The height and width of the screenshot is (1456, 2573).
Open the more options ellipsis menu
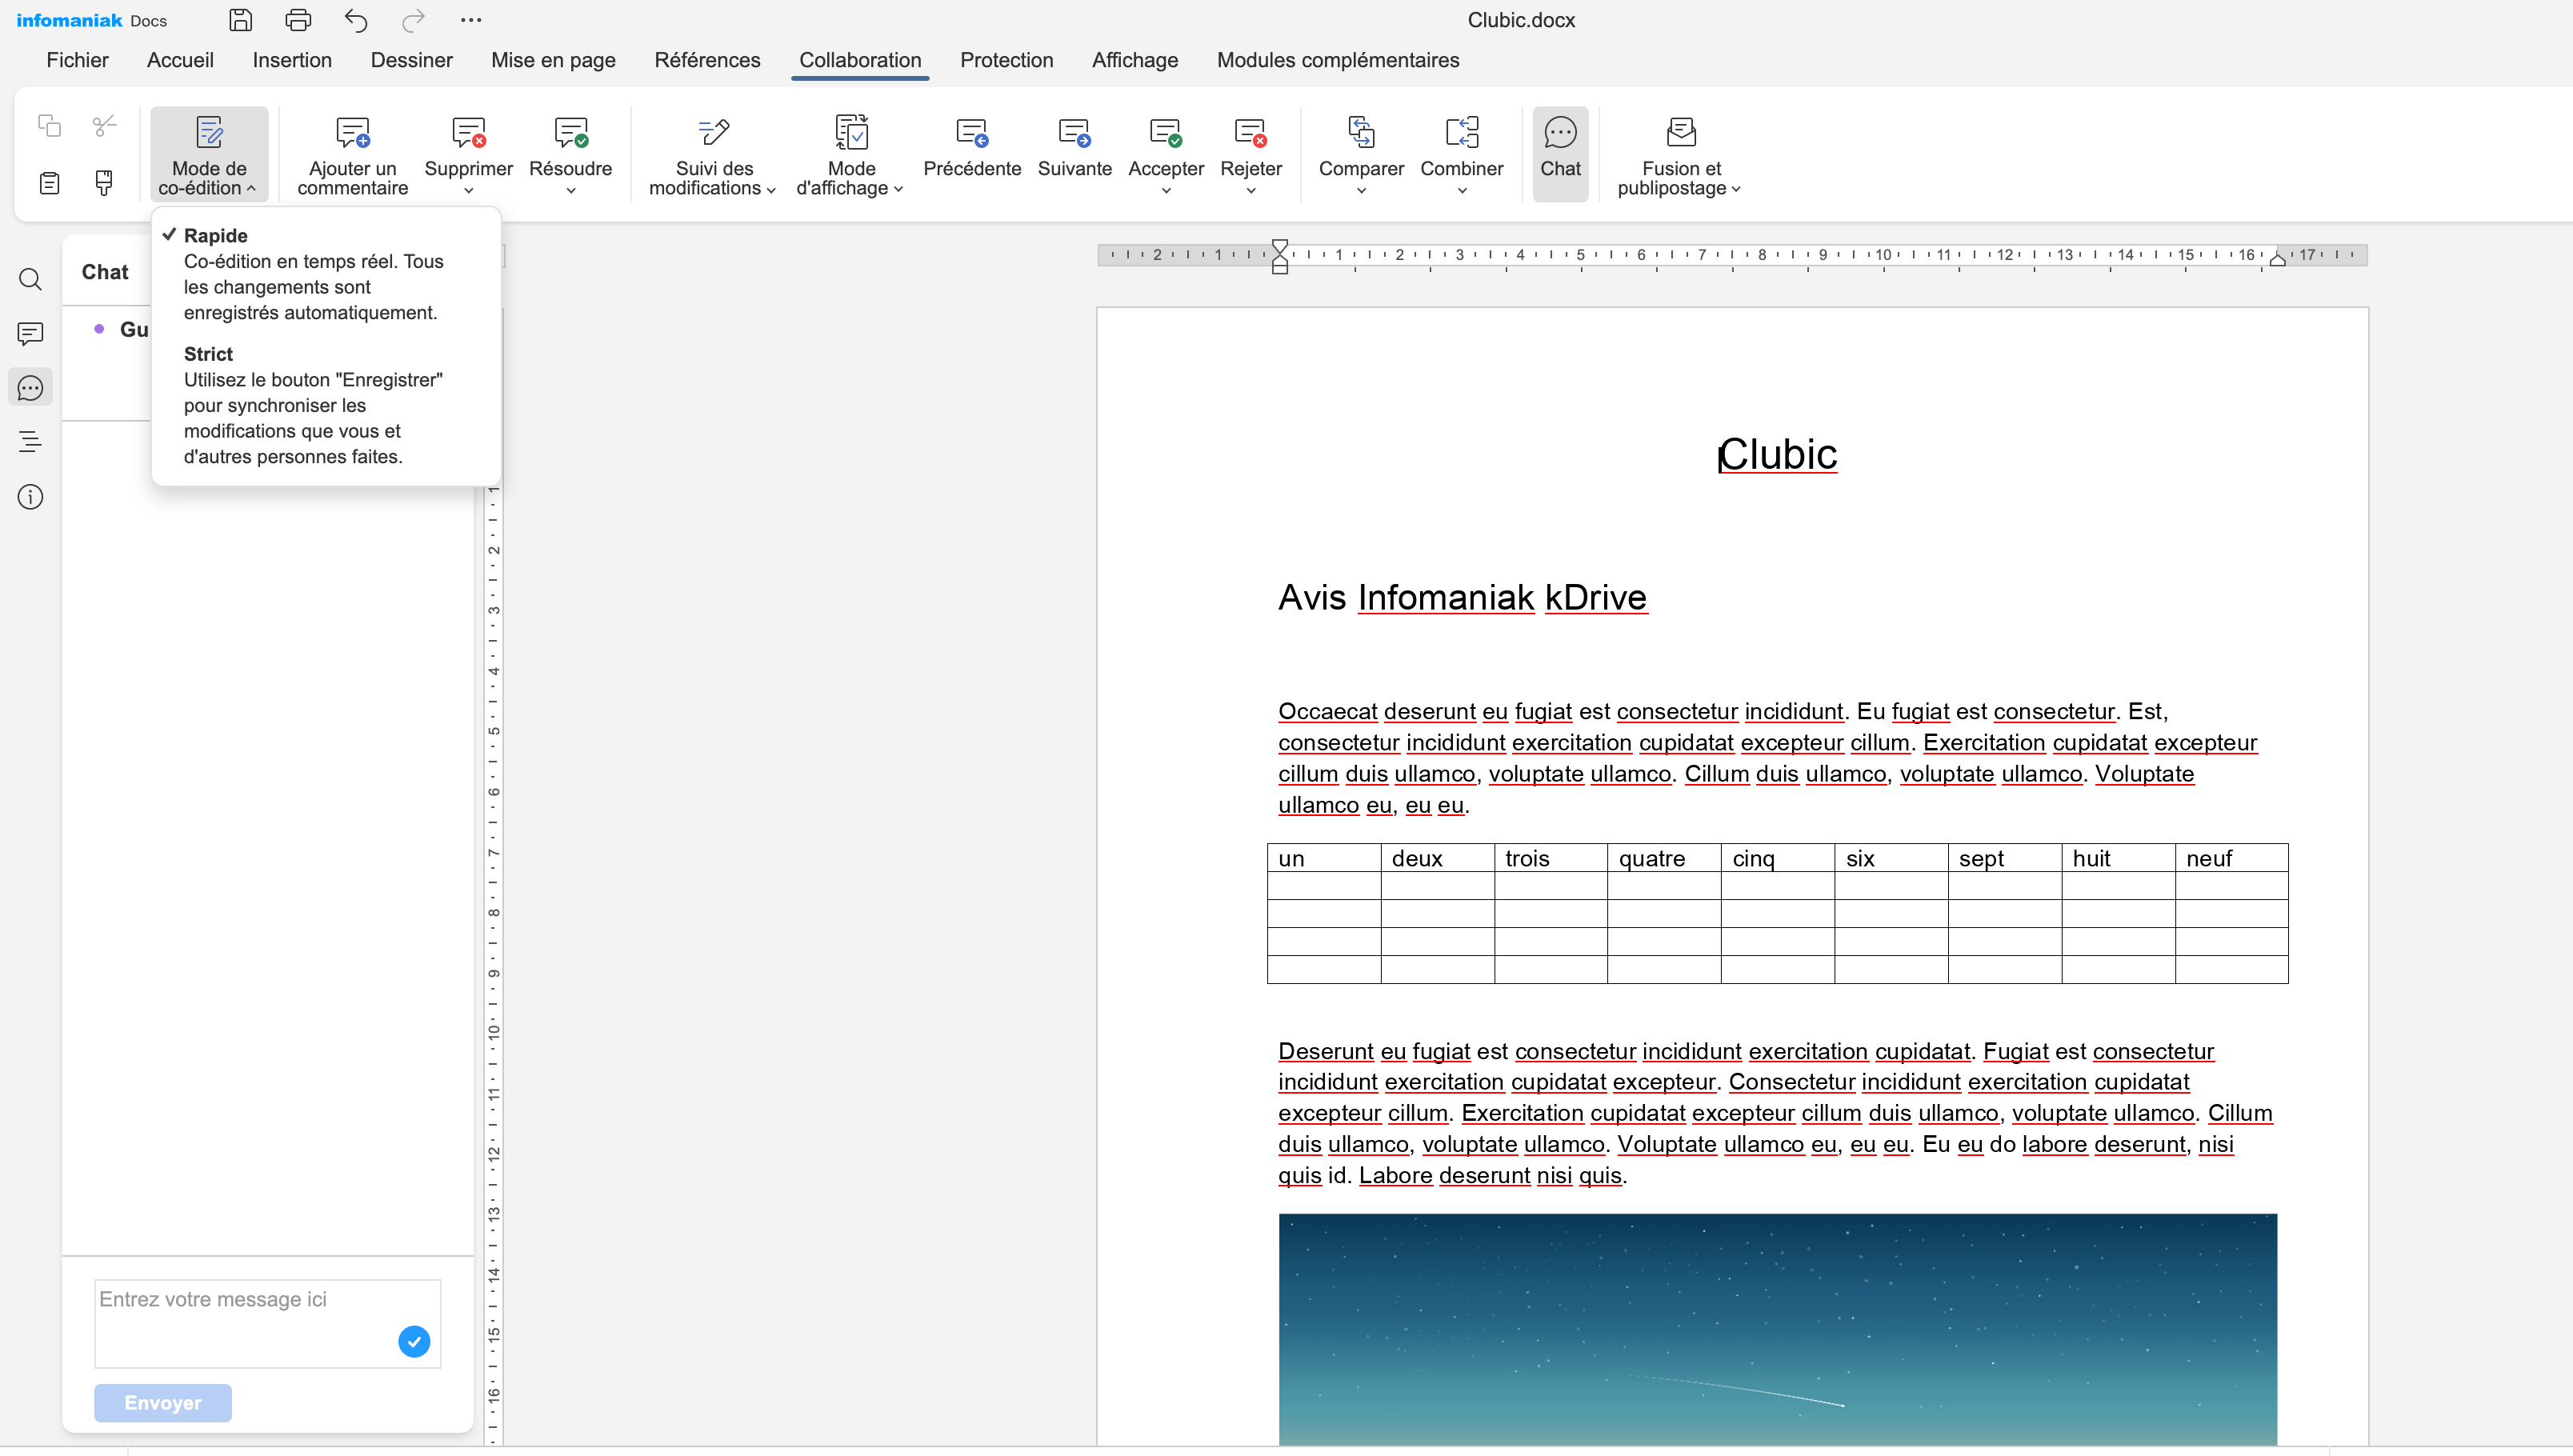pyautogui.click(x=471, y=20)
